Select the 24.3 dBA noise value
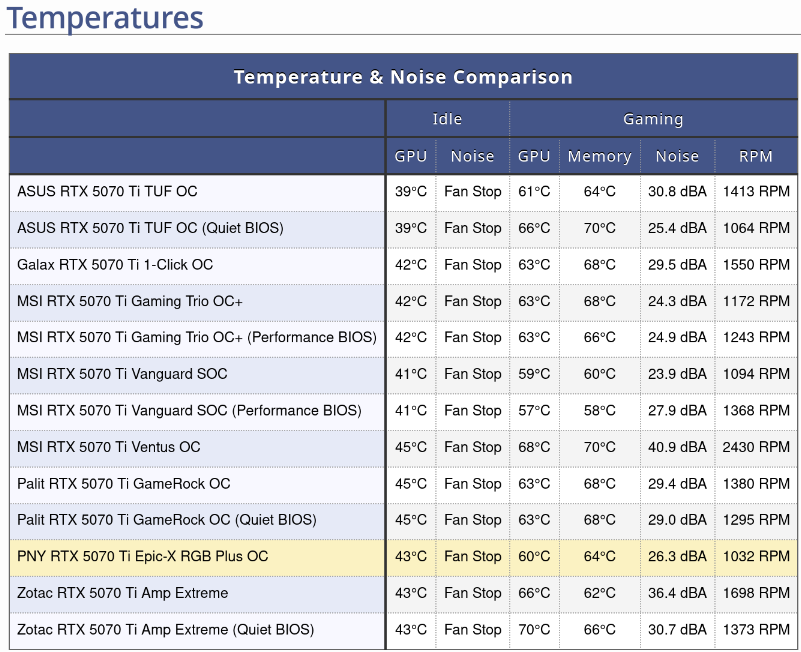Viewport: 801px width, 652px height. [677, 301]
